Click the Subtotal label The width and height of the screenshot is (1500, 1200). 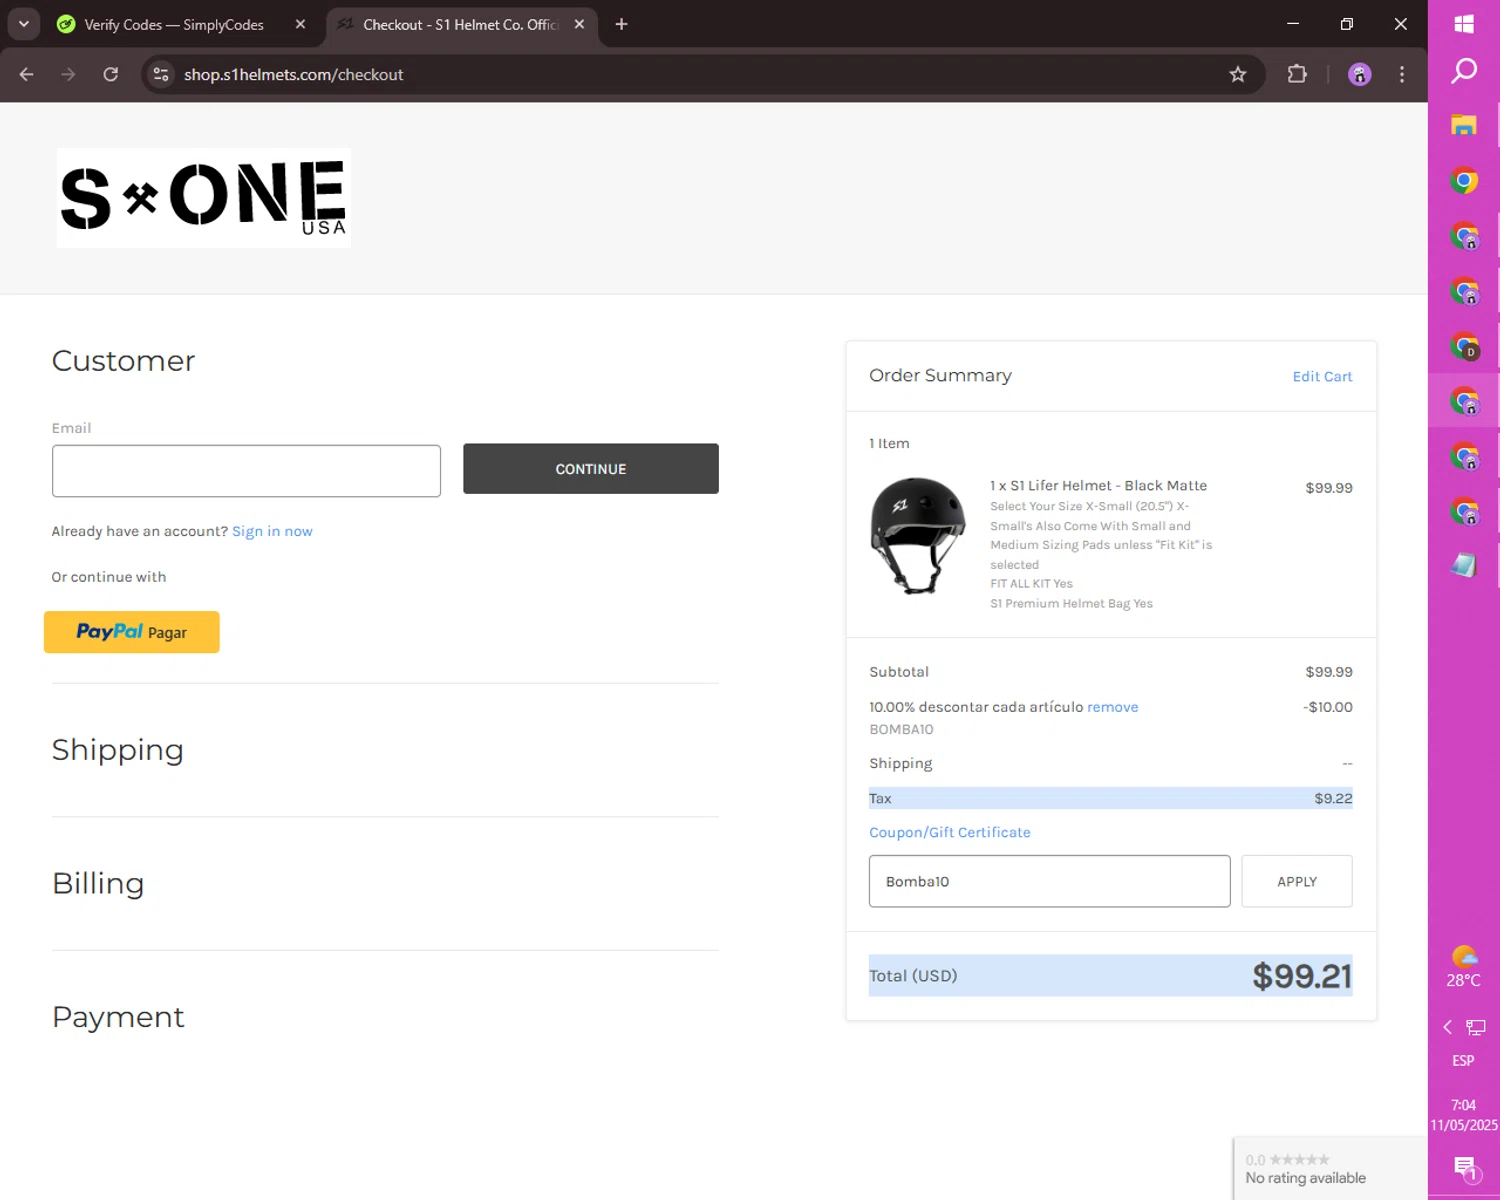[899, 672]
